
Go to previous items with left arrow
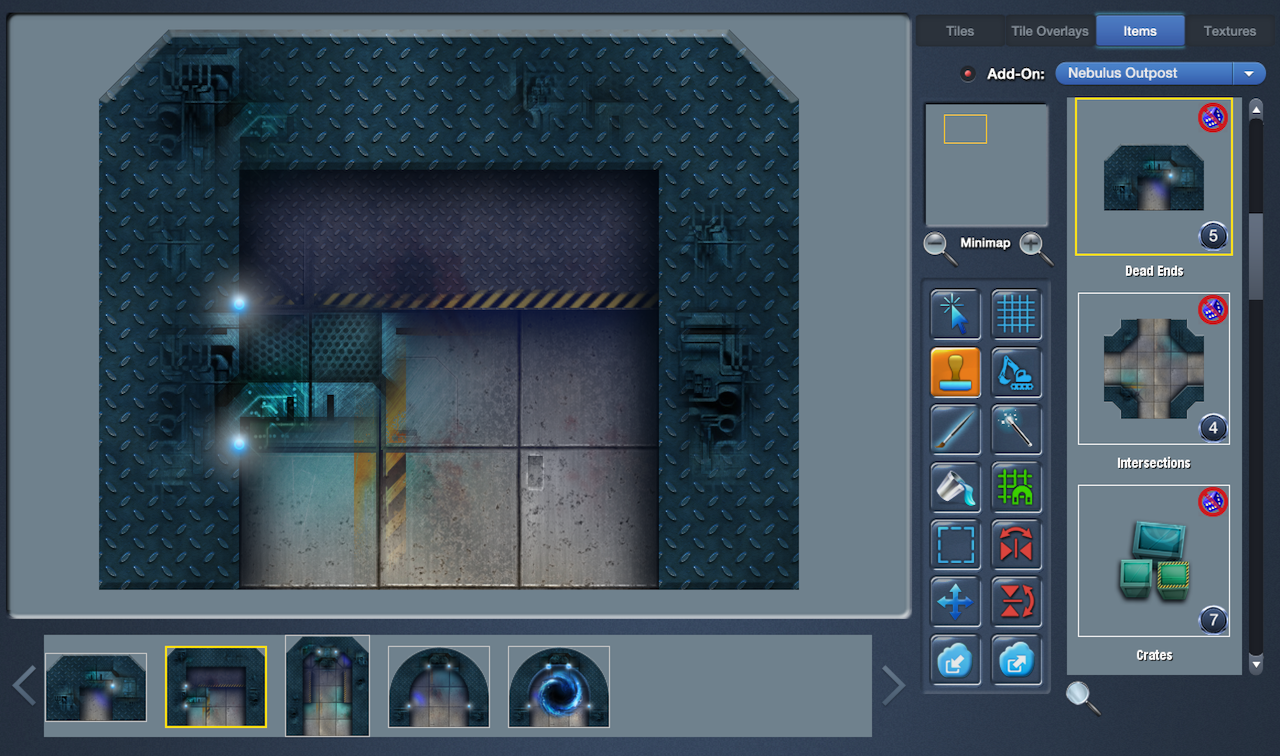24,686
